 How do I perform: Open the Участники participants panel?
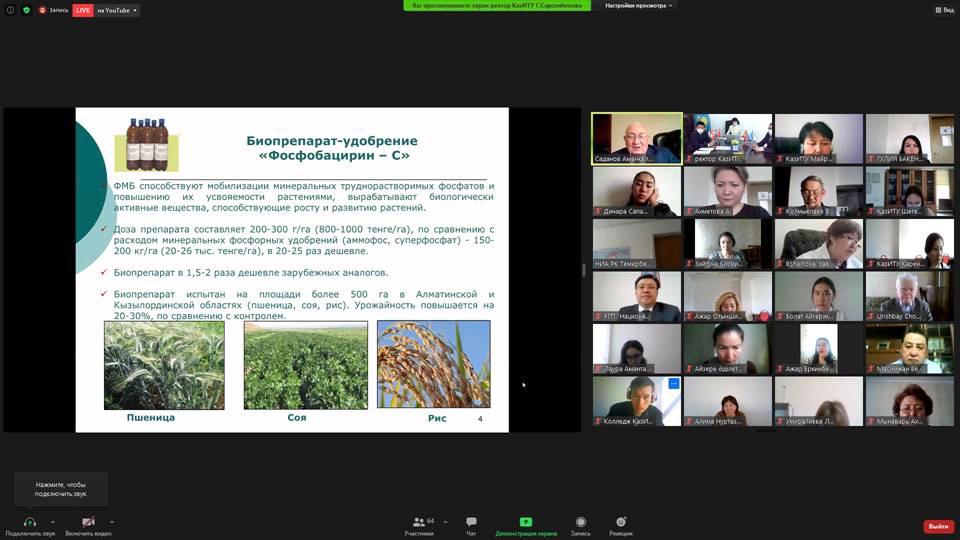tap(418, 523)
